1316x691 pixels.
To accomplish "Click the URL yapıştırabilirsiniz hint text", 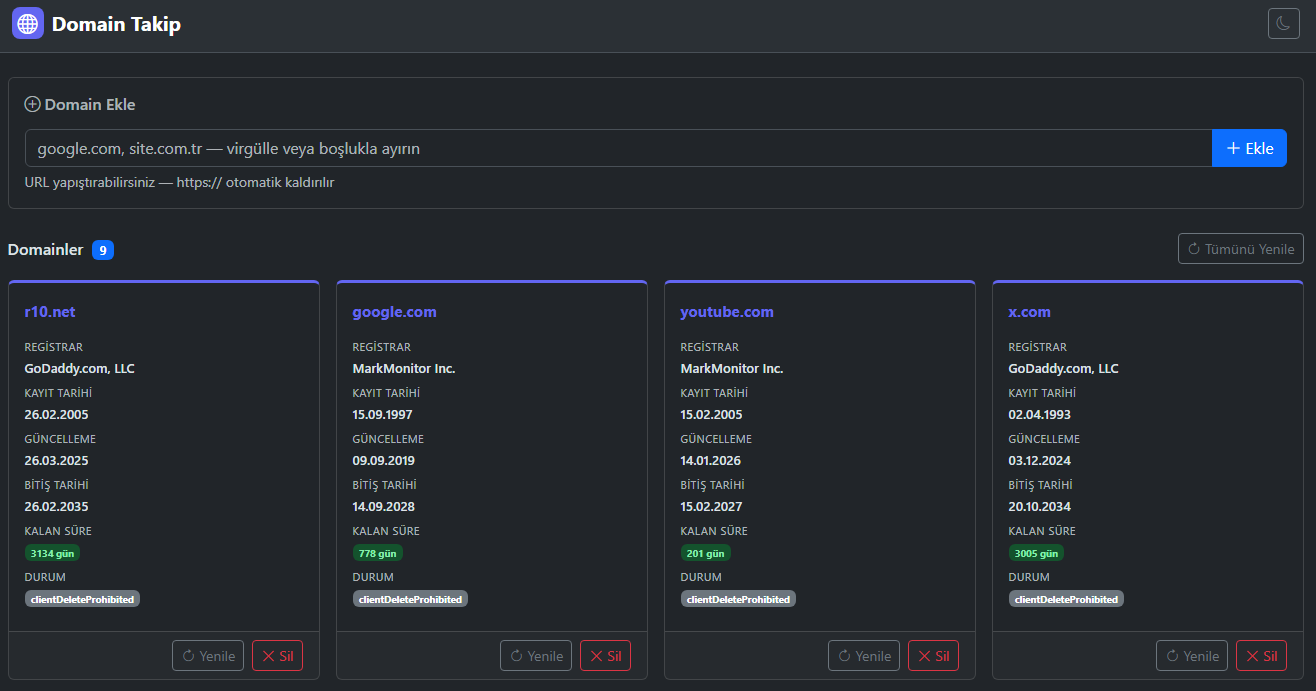I will pos(180,183).
